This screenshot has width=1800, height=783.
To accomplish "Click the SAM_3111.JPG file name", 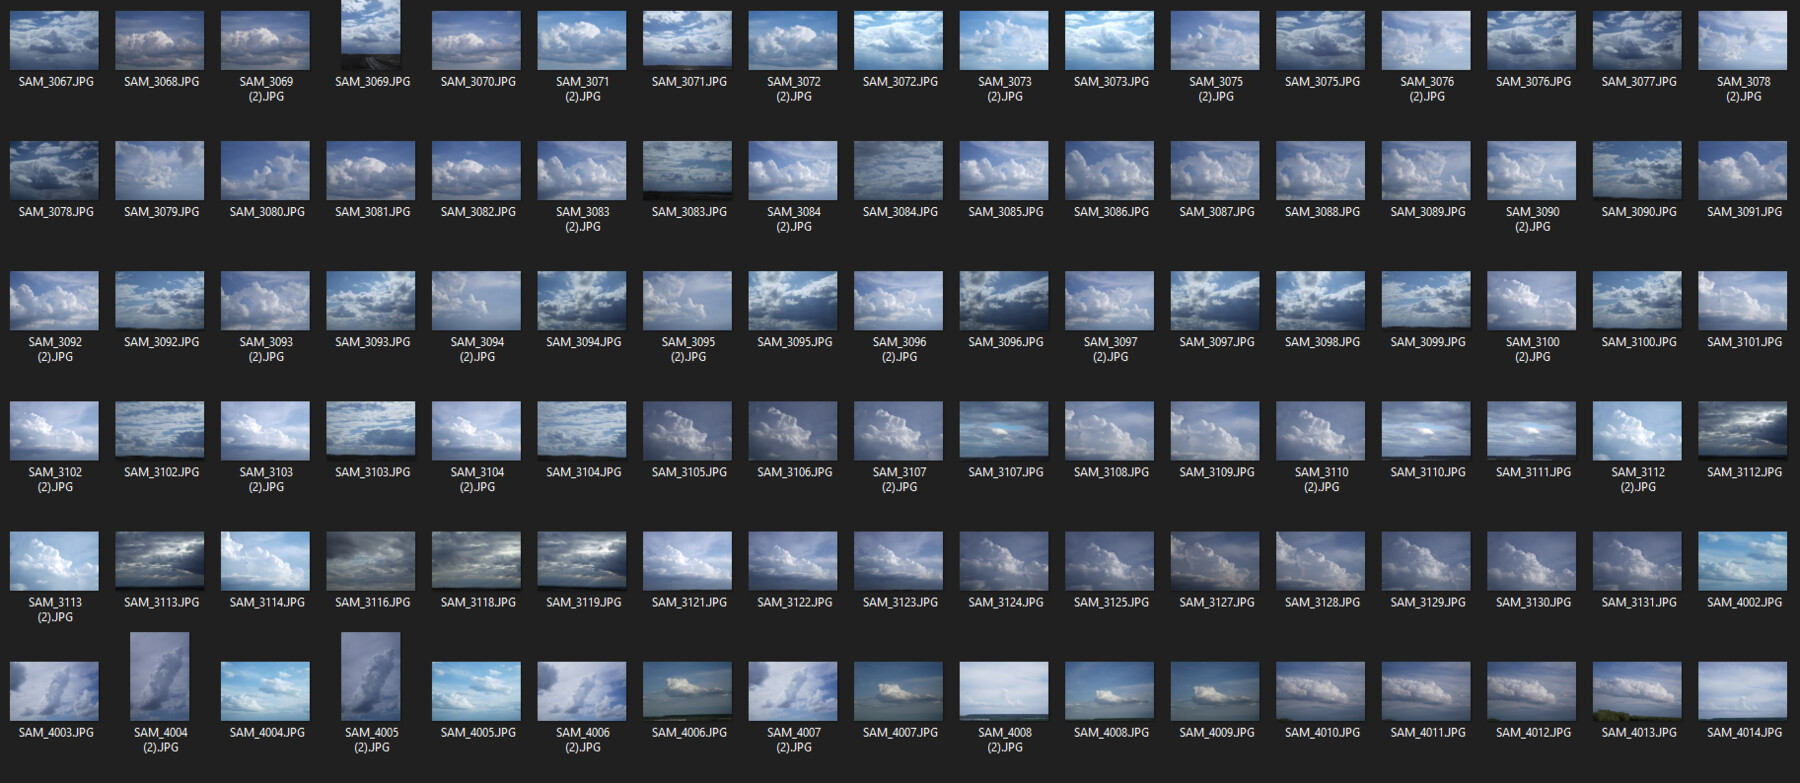I will point(1533,472).
